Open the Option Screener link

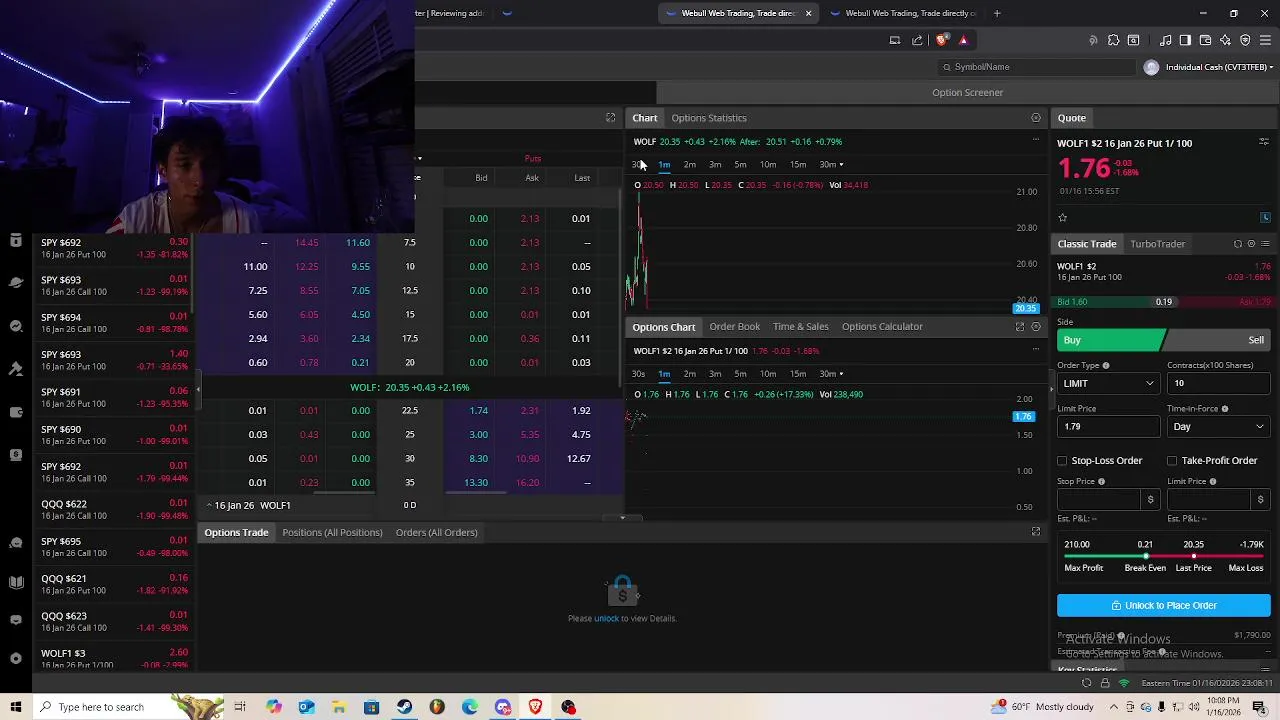coord(967,92)
